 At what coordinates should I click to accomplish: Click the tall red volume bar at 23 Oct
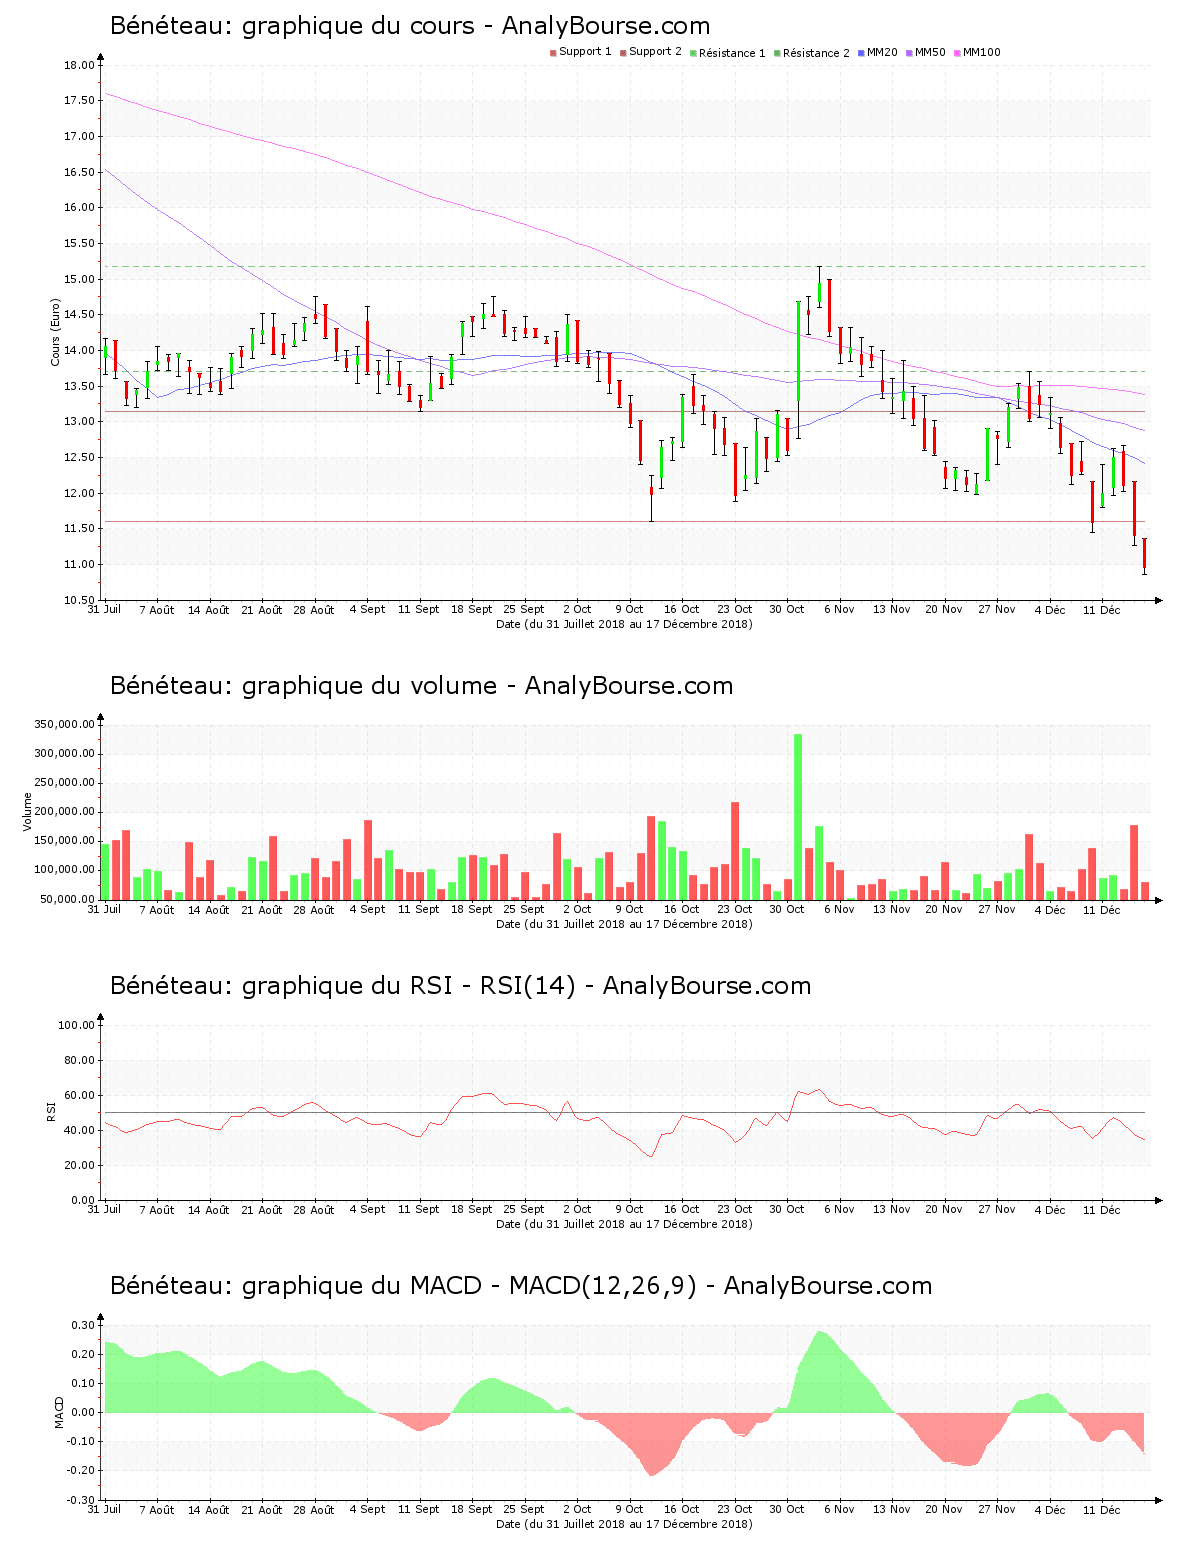(x=735, y=851)
